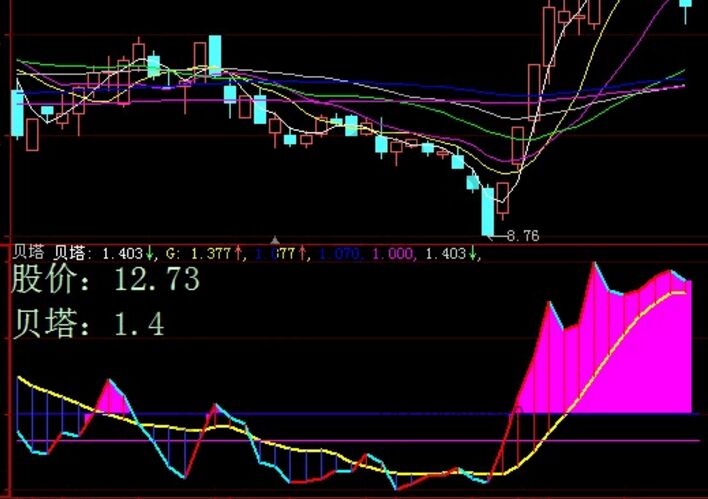Click the small triangle marker below the chart
708x499 pixels.
(x=274, y=241)
